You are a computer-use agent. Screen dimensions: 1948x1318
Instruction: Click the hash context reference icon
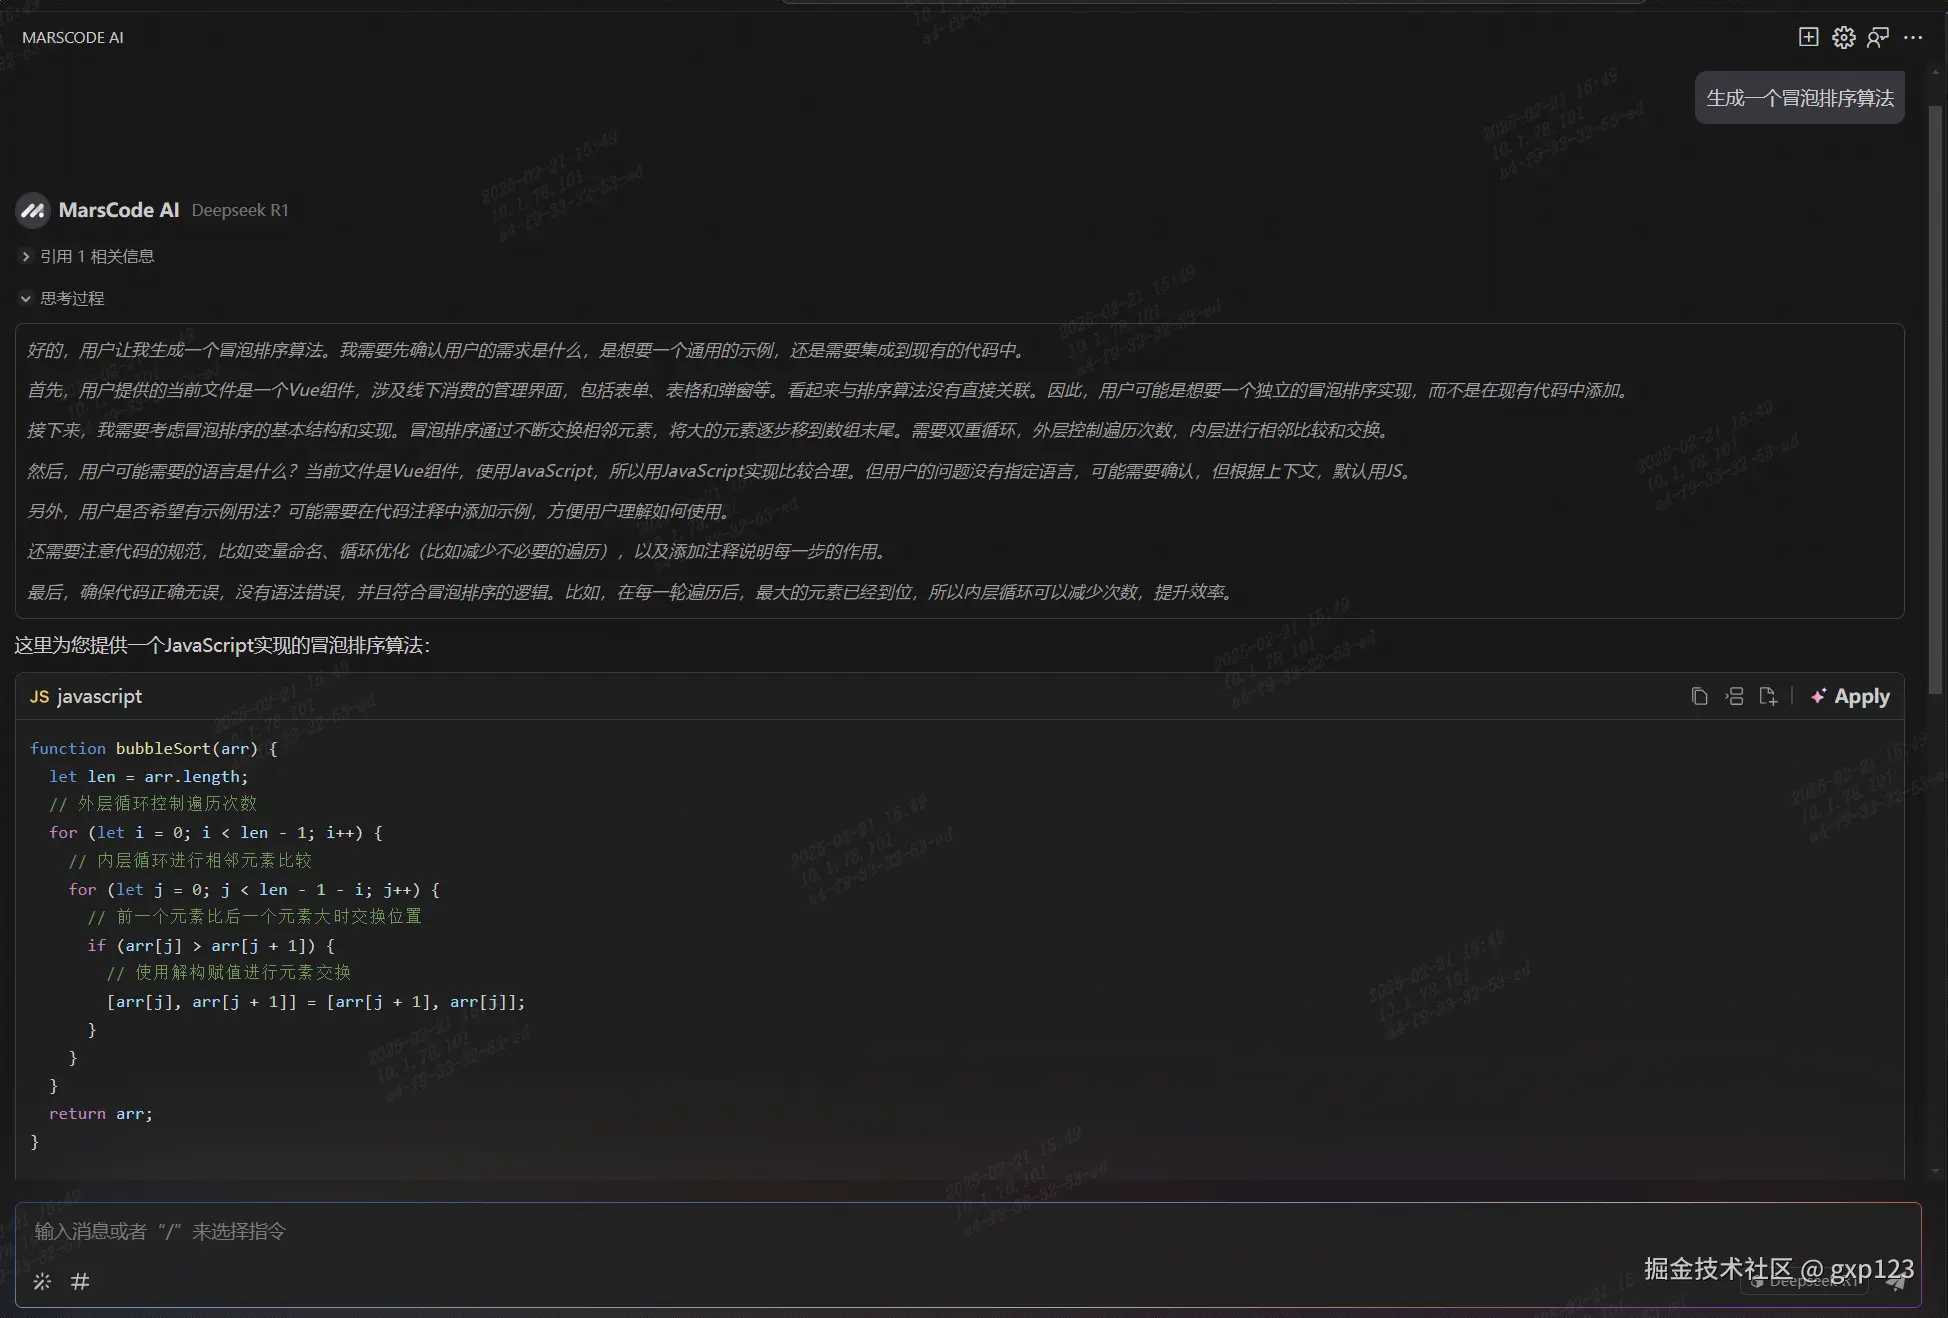click(80, 1281)
